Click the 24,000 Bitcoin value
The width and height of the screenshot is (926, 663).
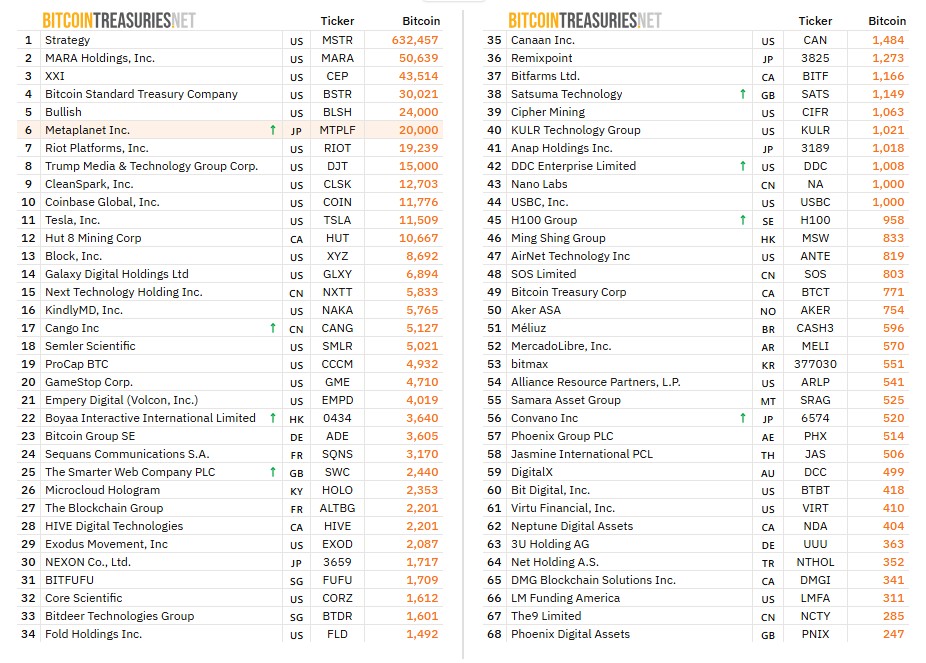pos(419,112)
